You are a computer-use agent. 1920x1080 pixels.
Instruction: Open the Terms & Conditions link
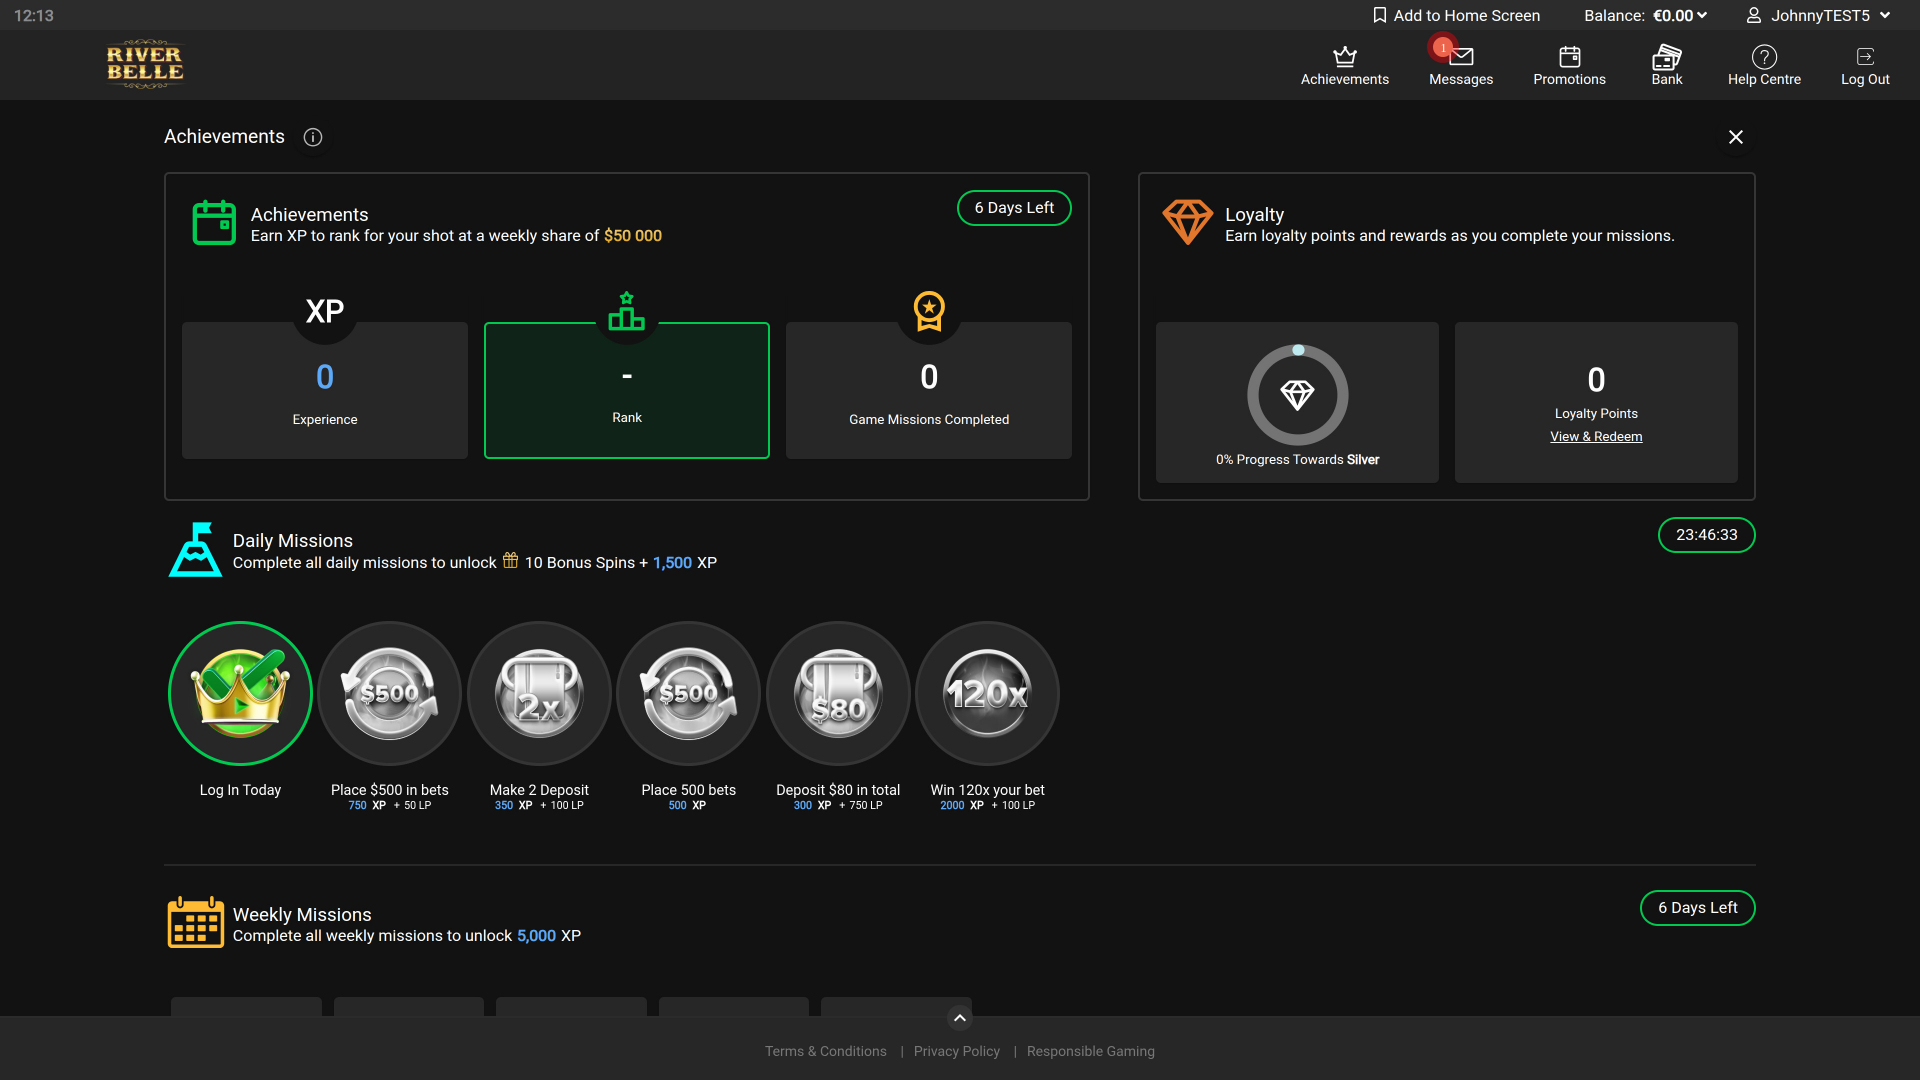tap(825, 1051)
